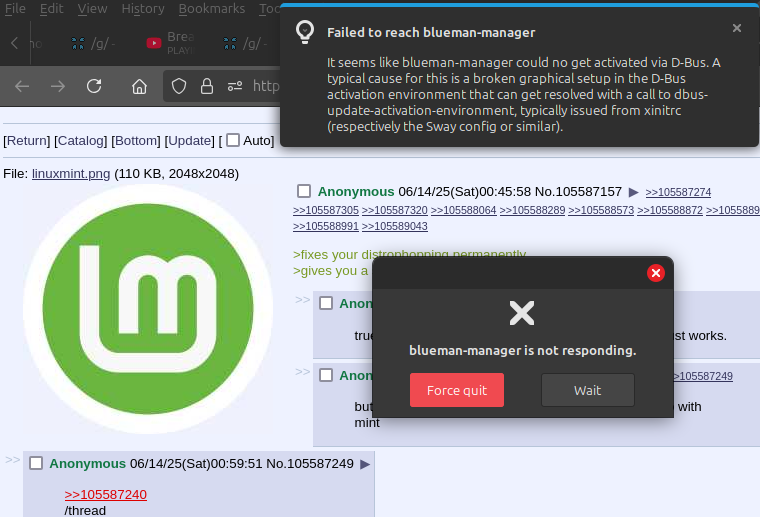The image size is (760, 517).
Task: Tick the checkbox on the reply mentioning mint
Action: [326, 375]
